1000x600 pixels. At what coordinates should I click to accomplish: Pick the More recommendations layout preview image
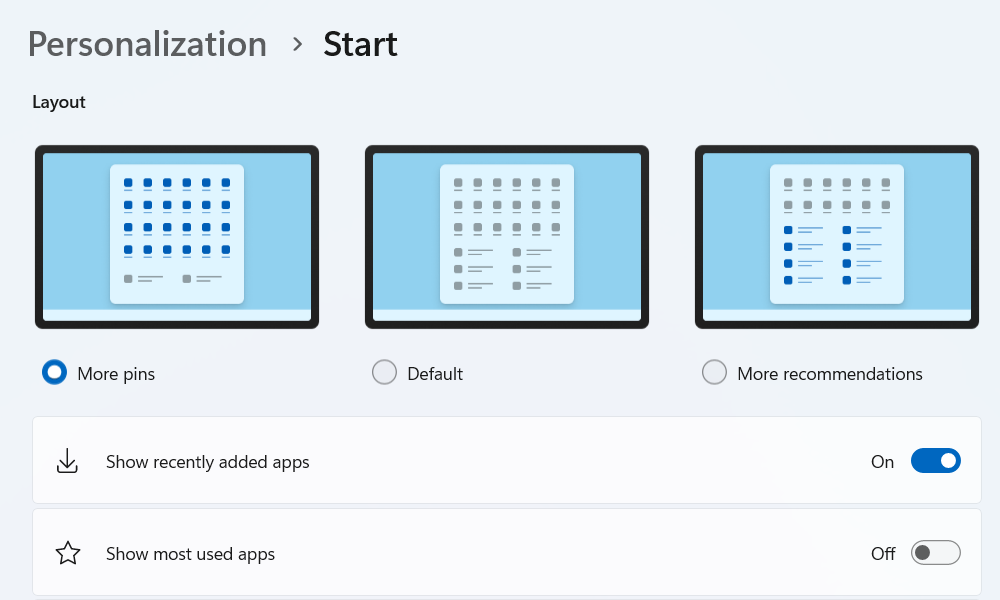[x=837, y=237]
